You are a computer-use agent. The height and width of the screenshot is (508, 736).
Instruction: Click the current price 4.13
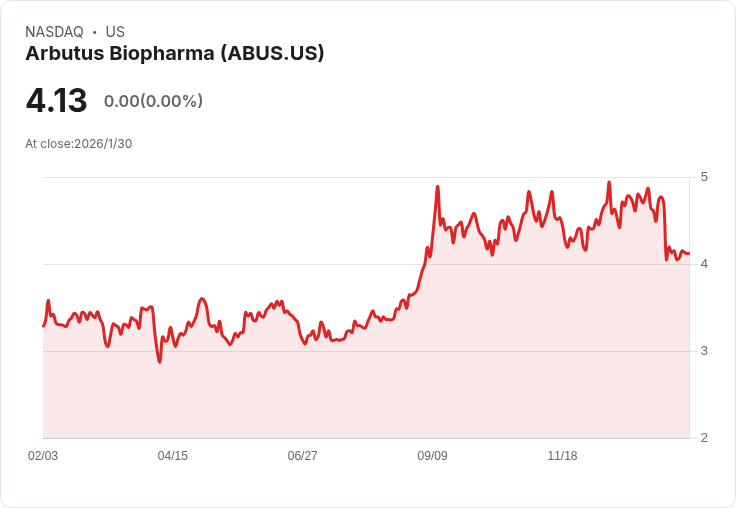pos(56,100)
